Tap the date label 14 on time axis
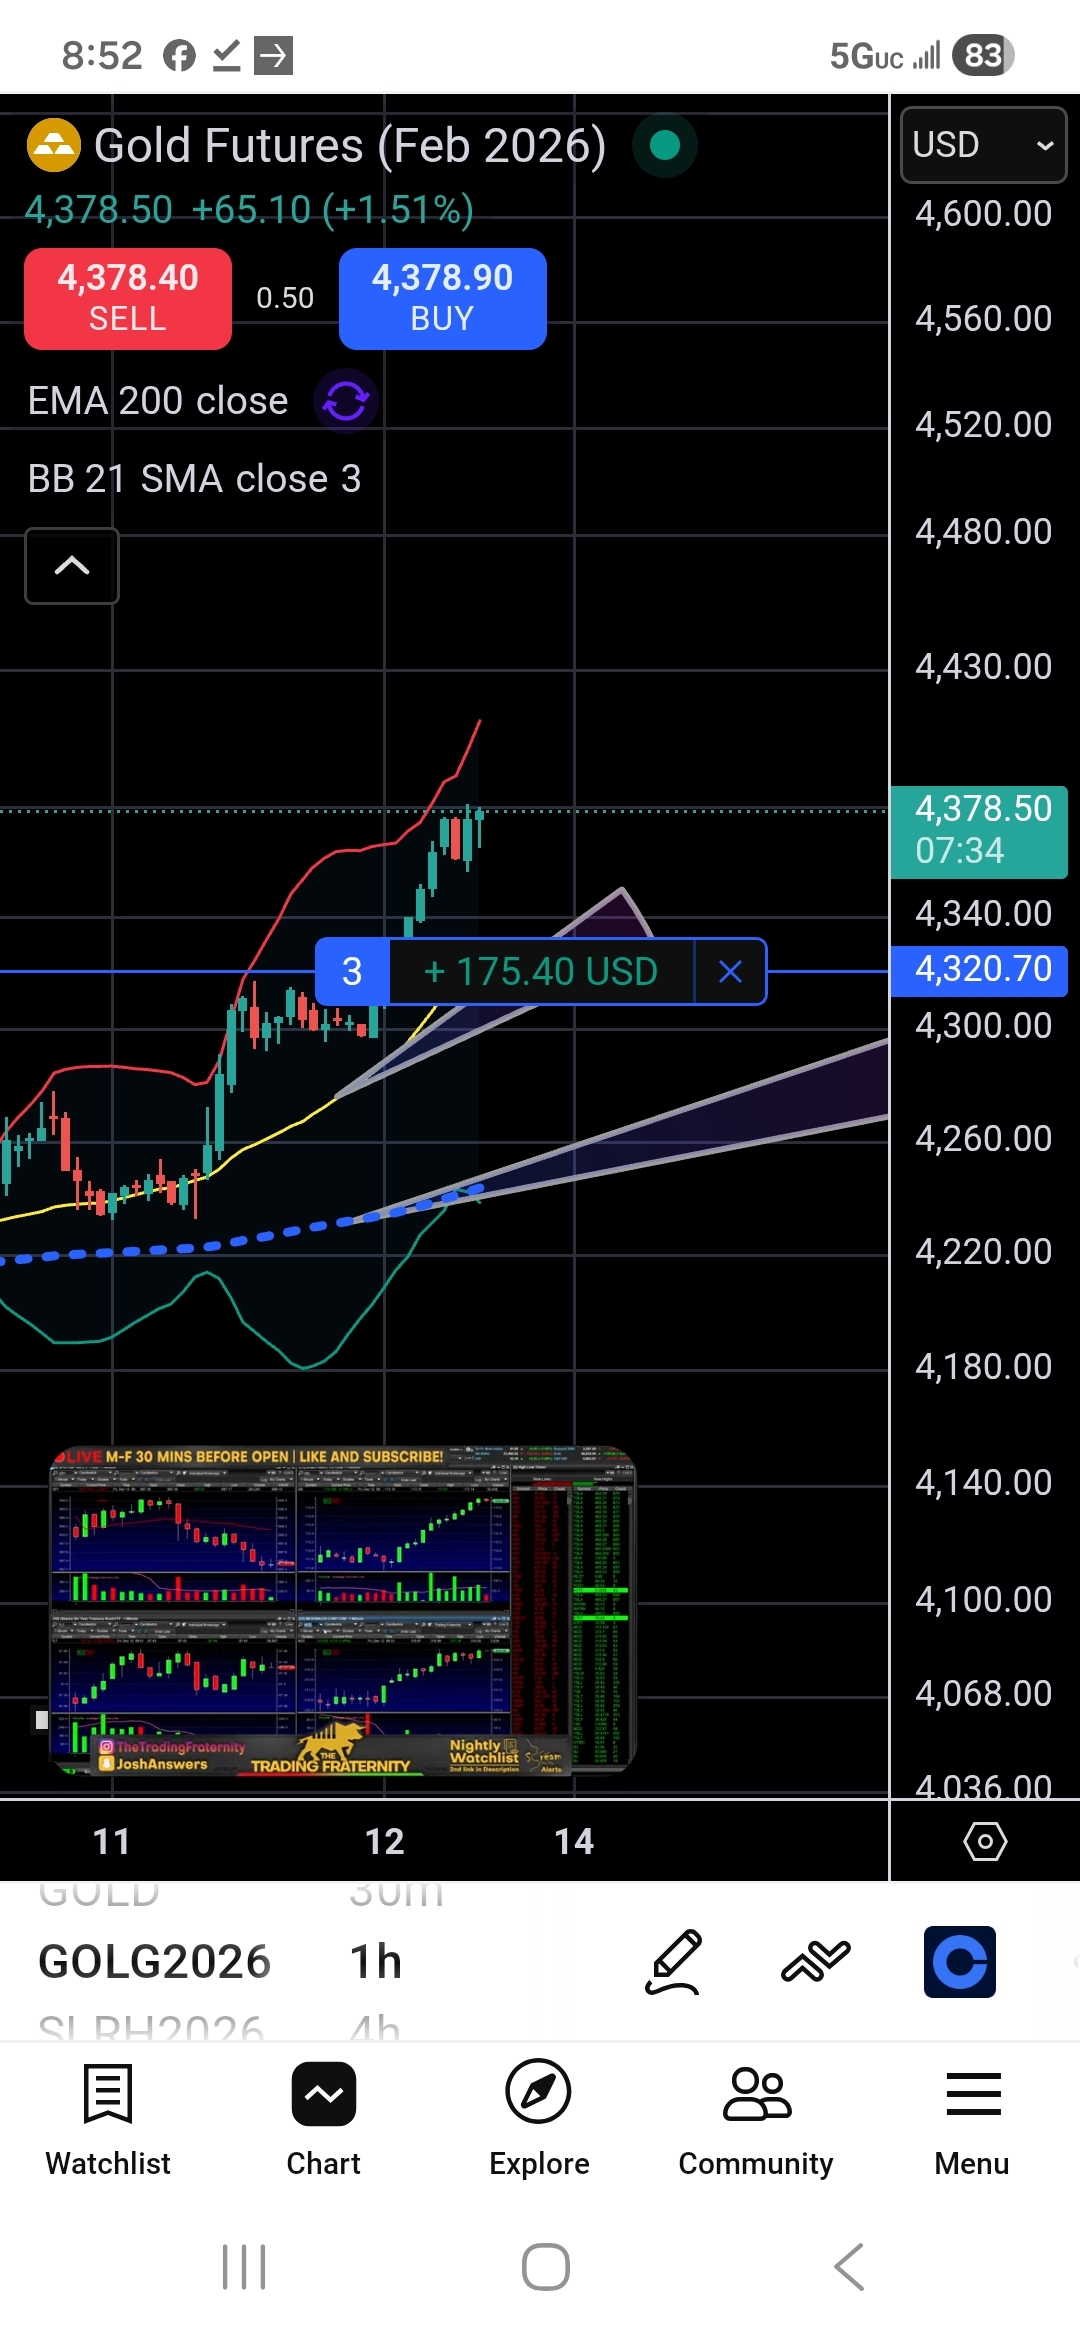Screen dimensions: 1080x2340 (574, 1841)
